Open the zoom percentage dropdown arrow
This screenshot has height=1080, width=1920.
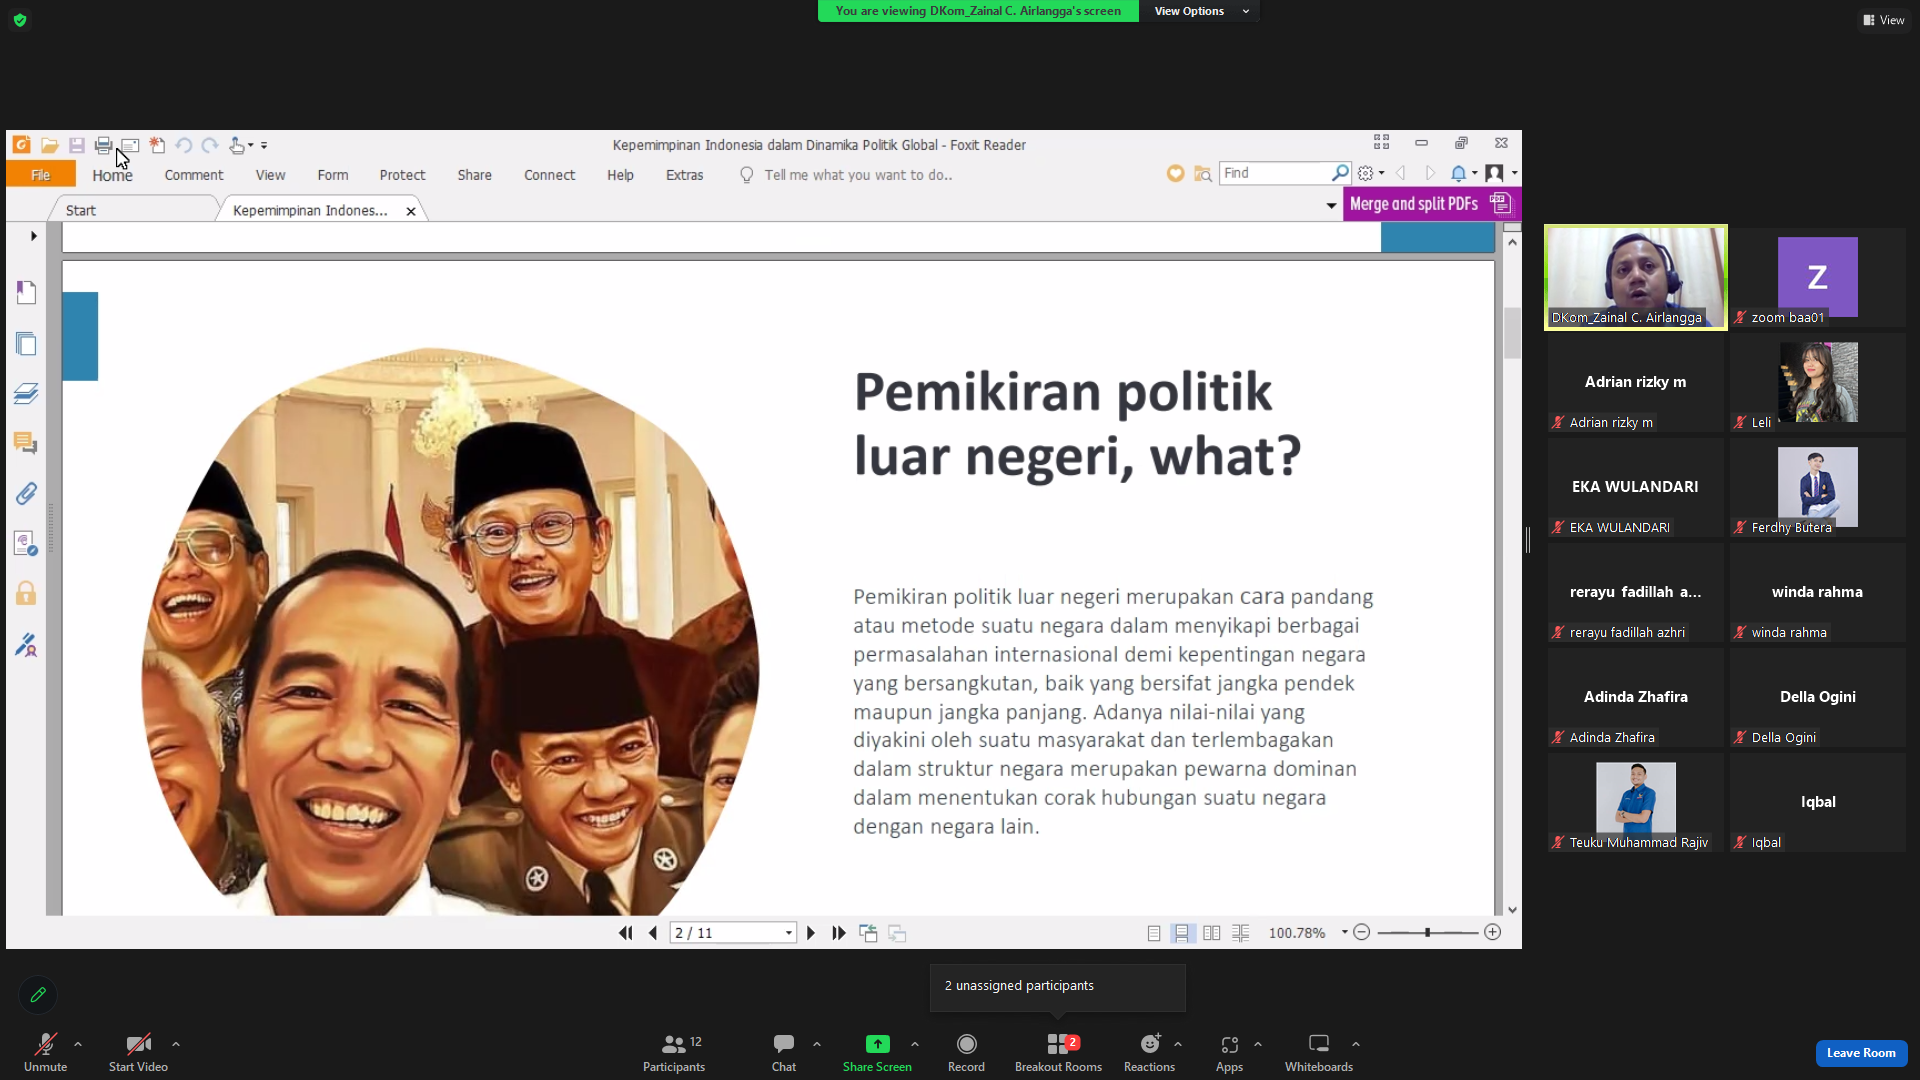[1344, 932]
